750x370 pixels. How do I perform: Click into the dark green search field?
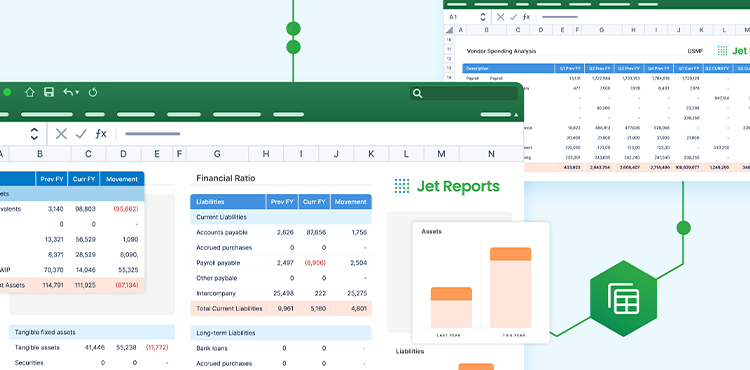click(x=463, y=94)
